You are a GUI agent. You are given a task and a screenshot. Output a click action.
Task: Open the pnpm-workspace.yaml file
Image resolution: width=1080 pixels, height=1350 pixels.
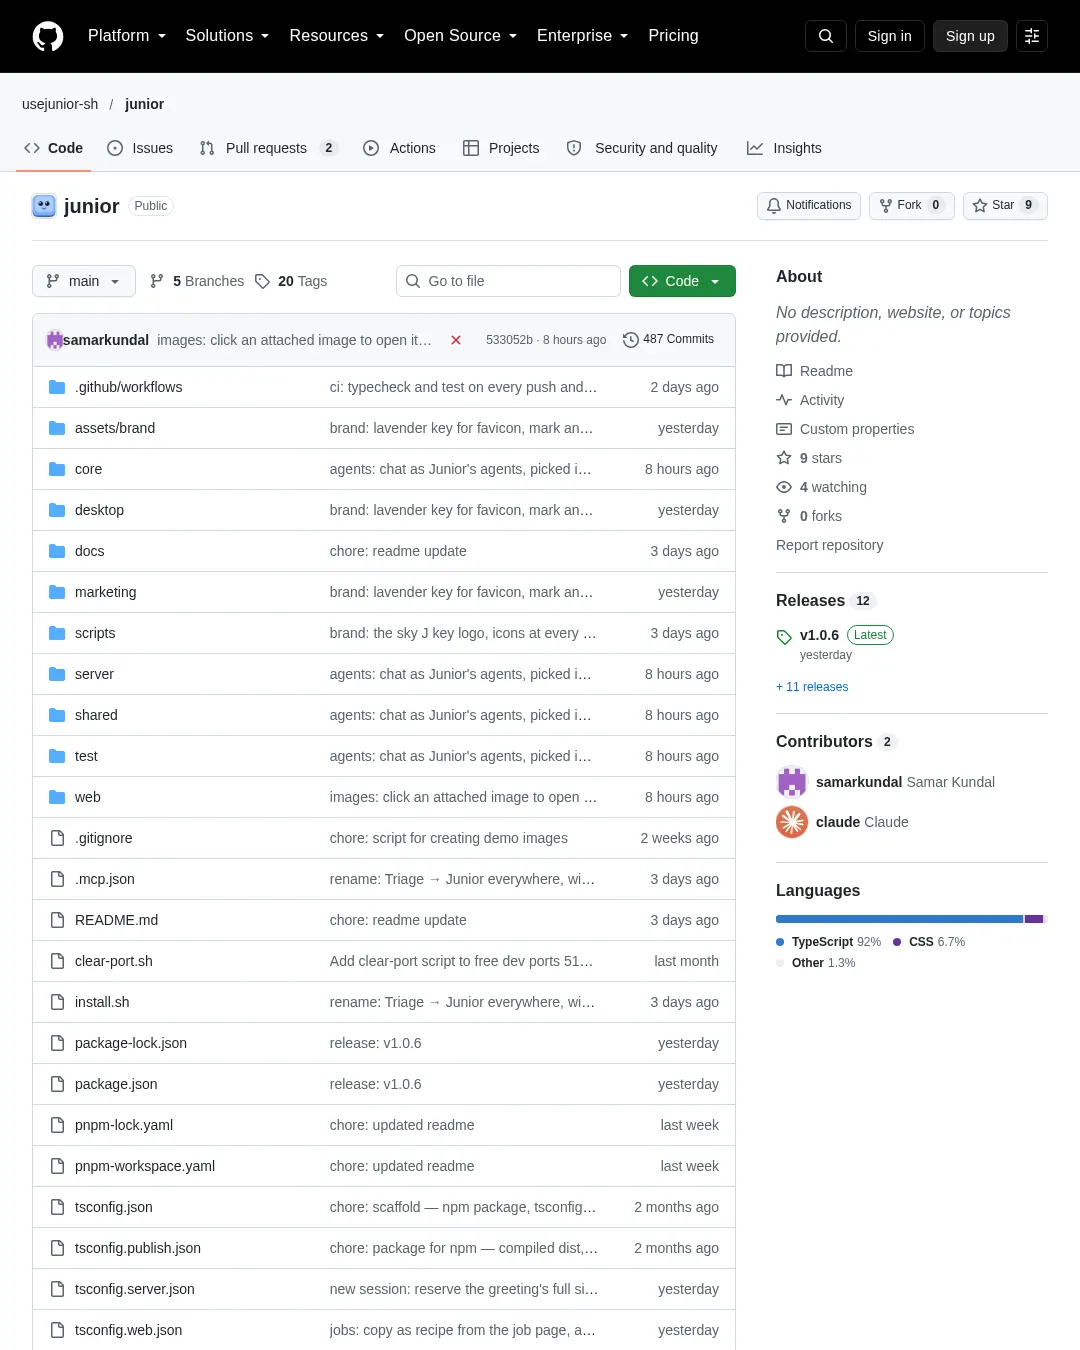(x=145, y=1166)
